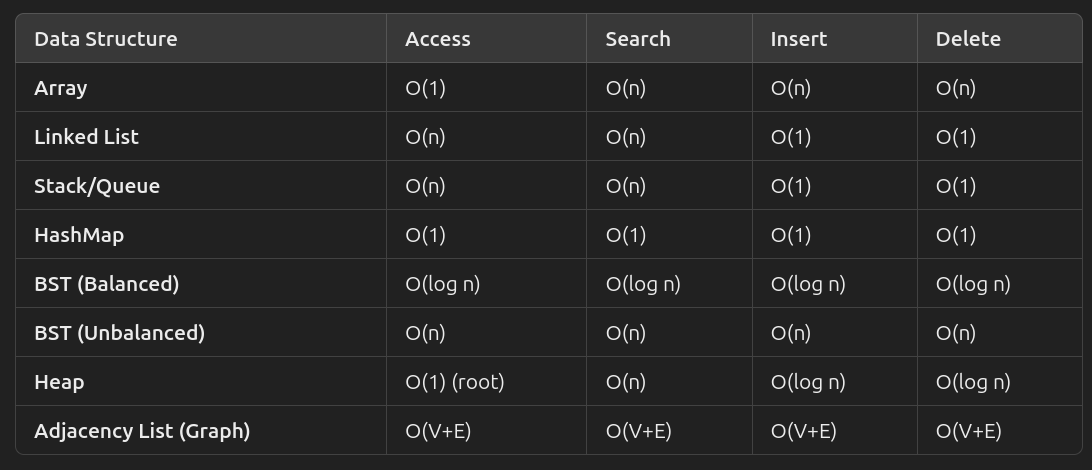The image size is (1092, 470).
Task: Click the Heap row label
Action: pyautogui.click(x=59, y=382)
